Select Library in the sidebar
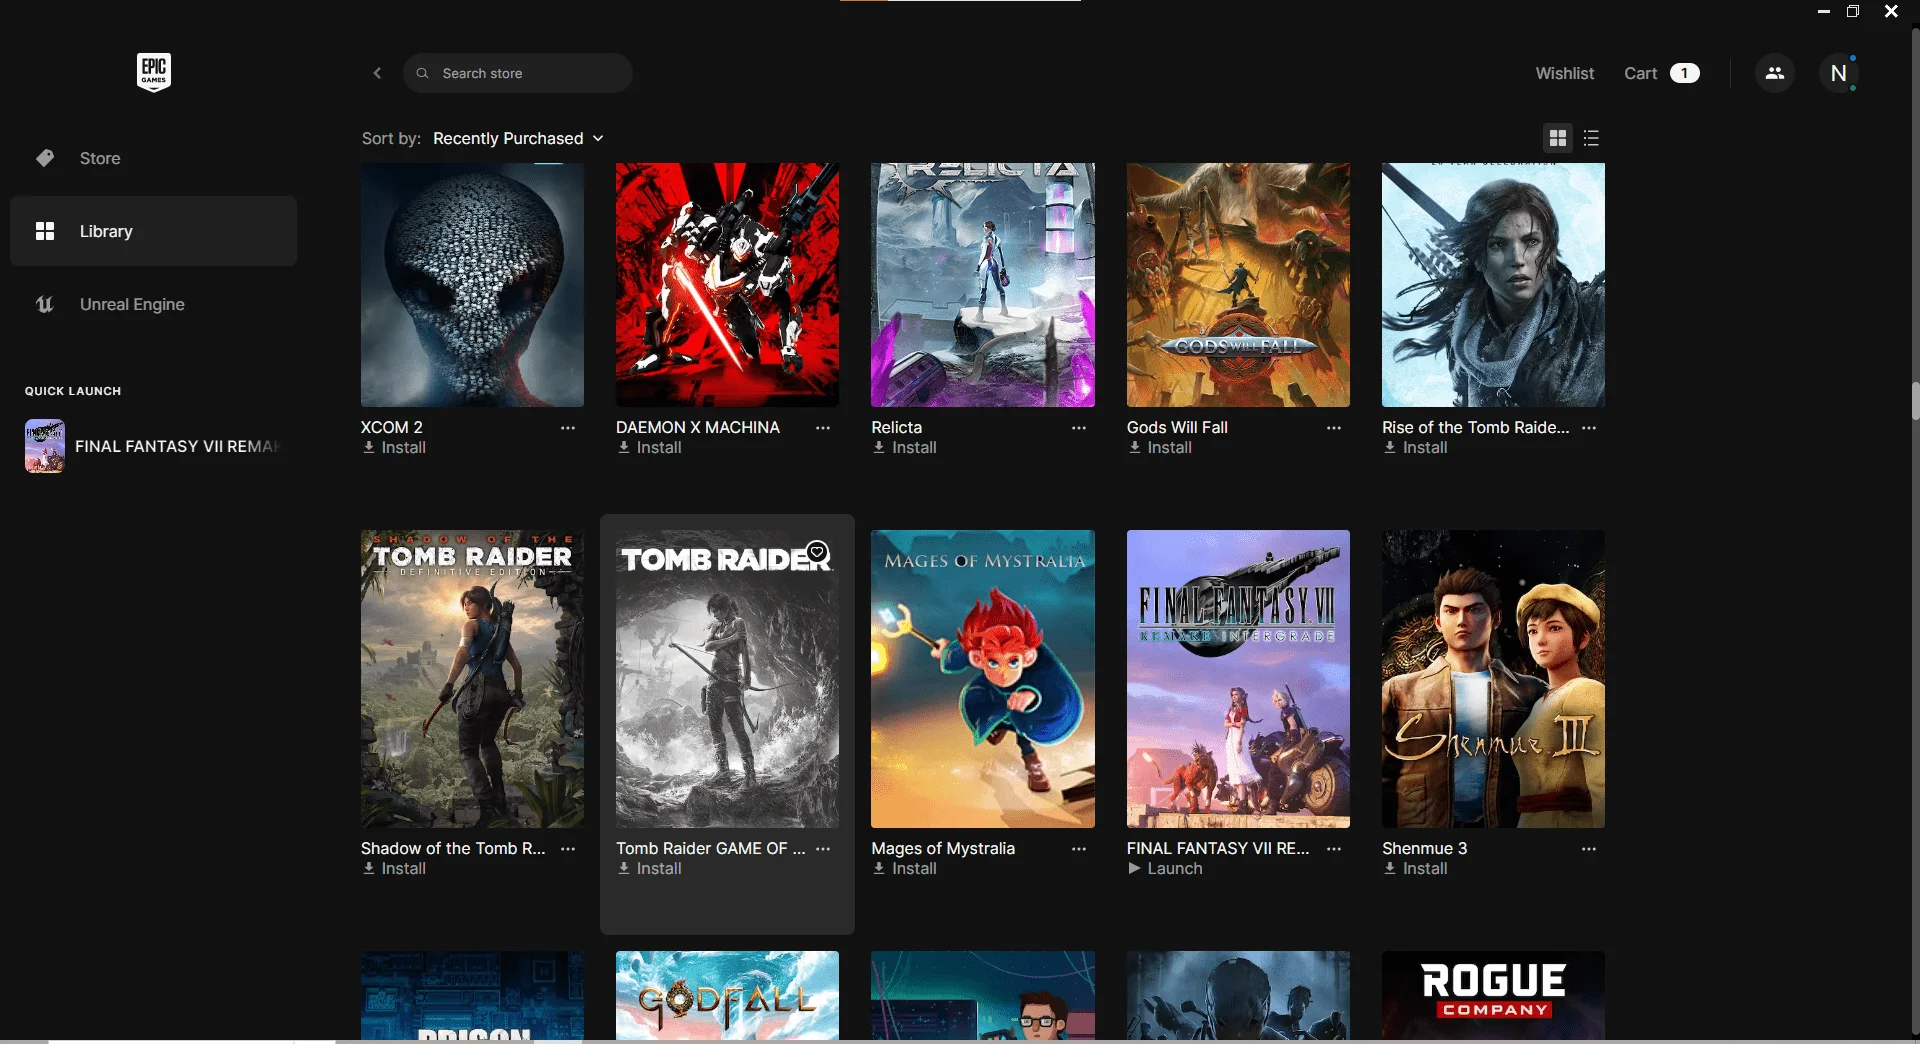Viewport: 1920px width, 1044px height. [153, 231]
